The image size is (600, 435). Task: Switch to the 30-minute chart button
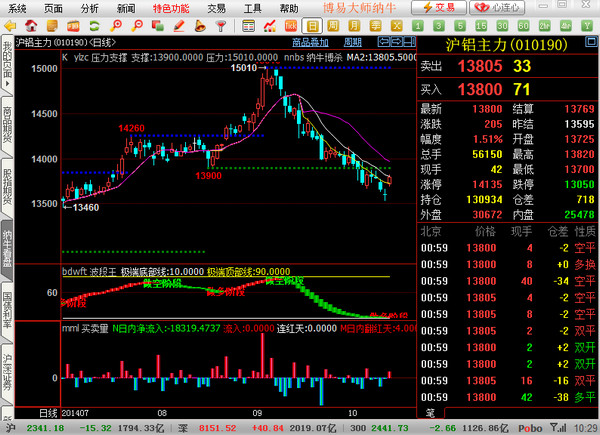coord(502,26)
